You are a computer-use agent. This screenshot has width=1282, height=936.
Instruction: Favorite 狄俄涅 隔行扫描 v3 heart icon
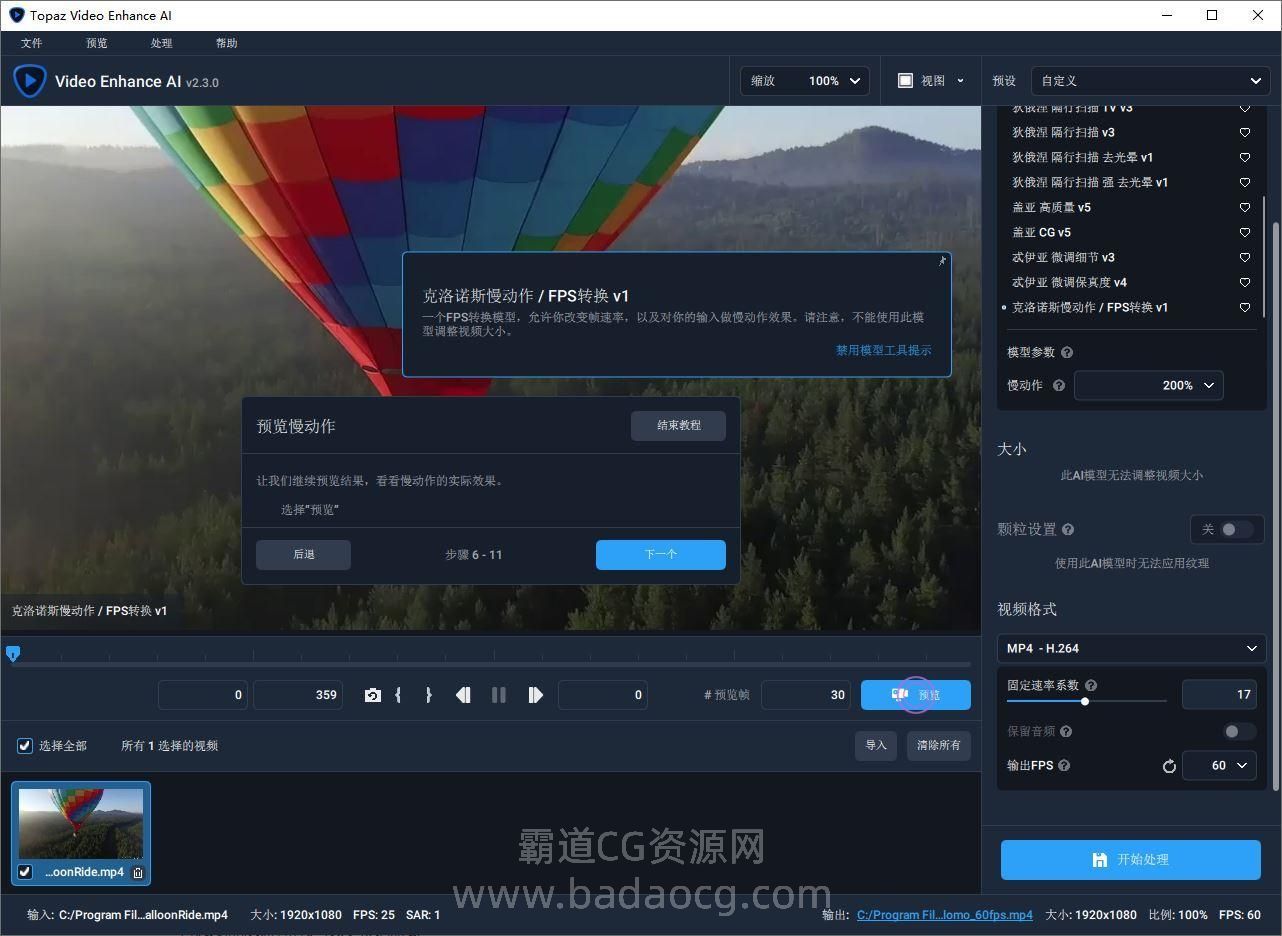[1245, 132]
